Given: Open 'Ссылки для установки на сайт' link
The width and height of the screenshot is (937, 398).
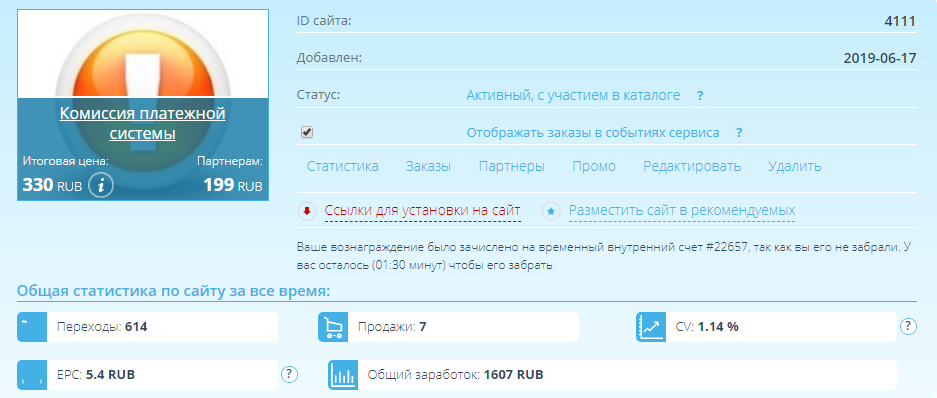Looking at the screenshot, I should [422, 211].
